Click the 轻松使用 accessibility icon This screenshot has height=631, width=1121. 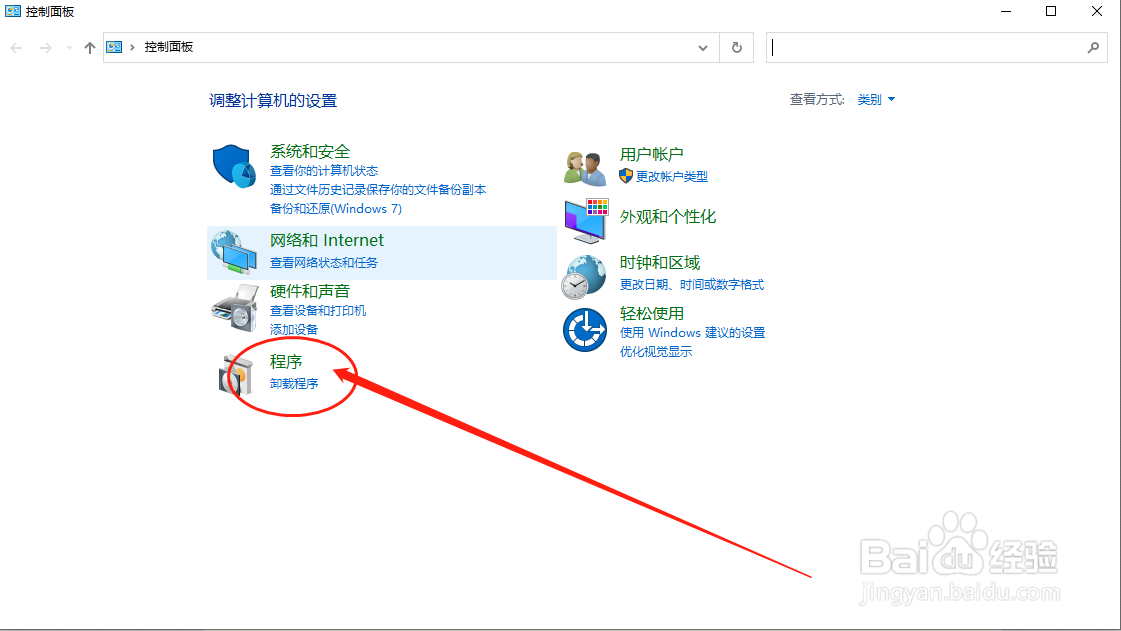tap(584, 329)
